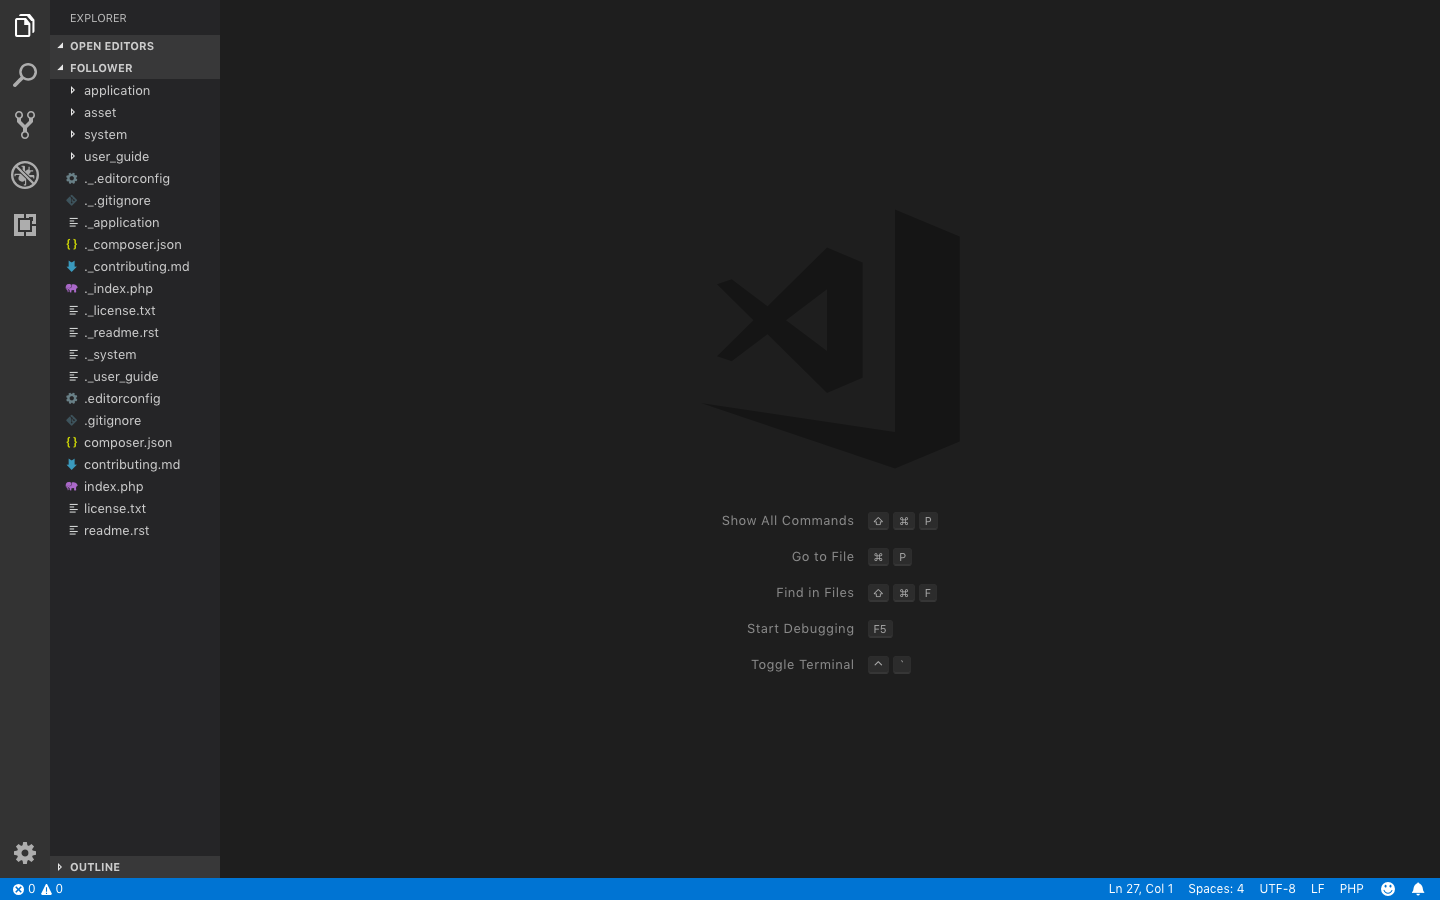Open file ._composer.json by name
Image resolution: width=1440 pixels, height=900 pixels.
tap(133, 245)
